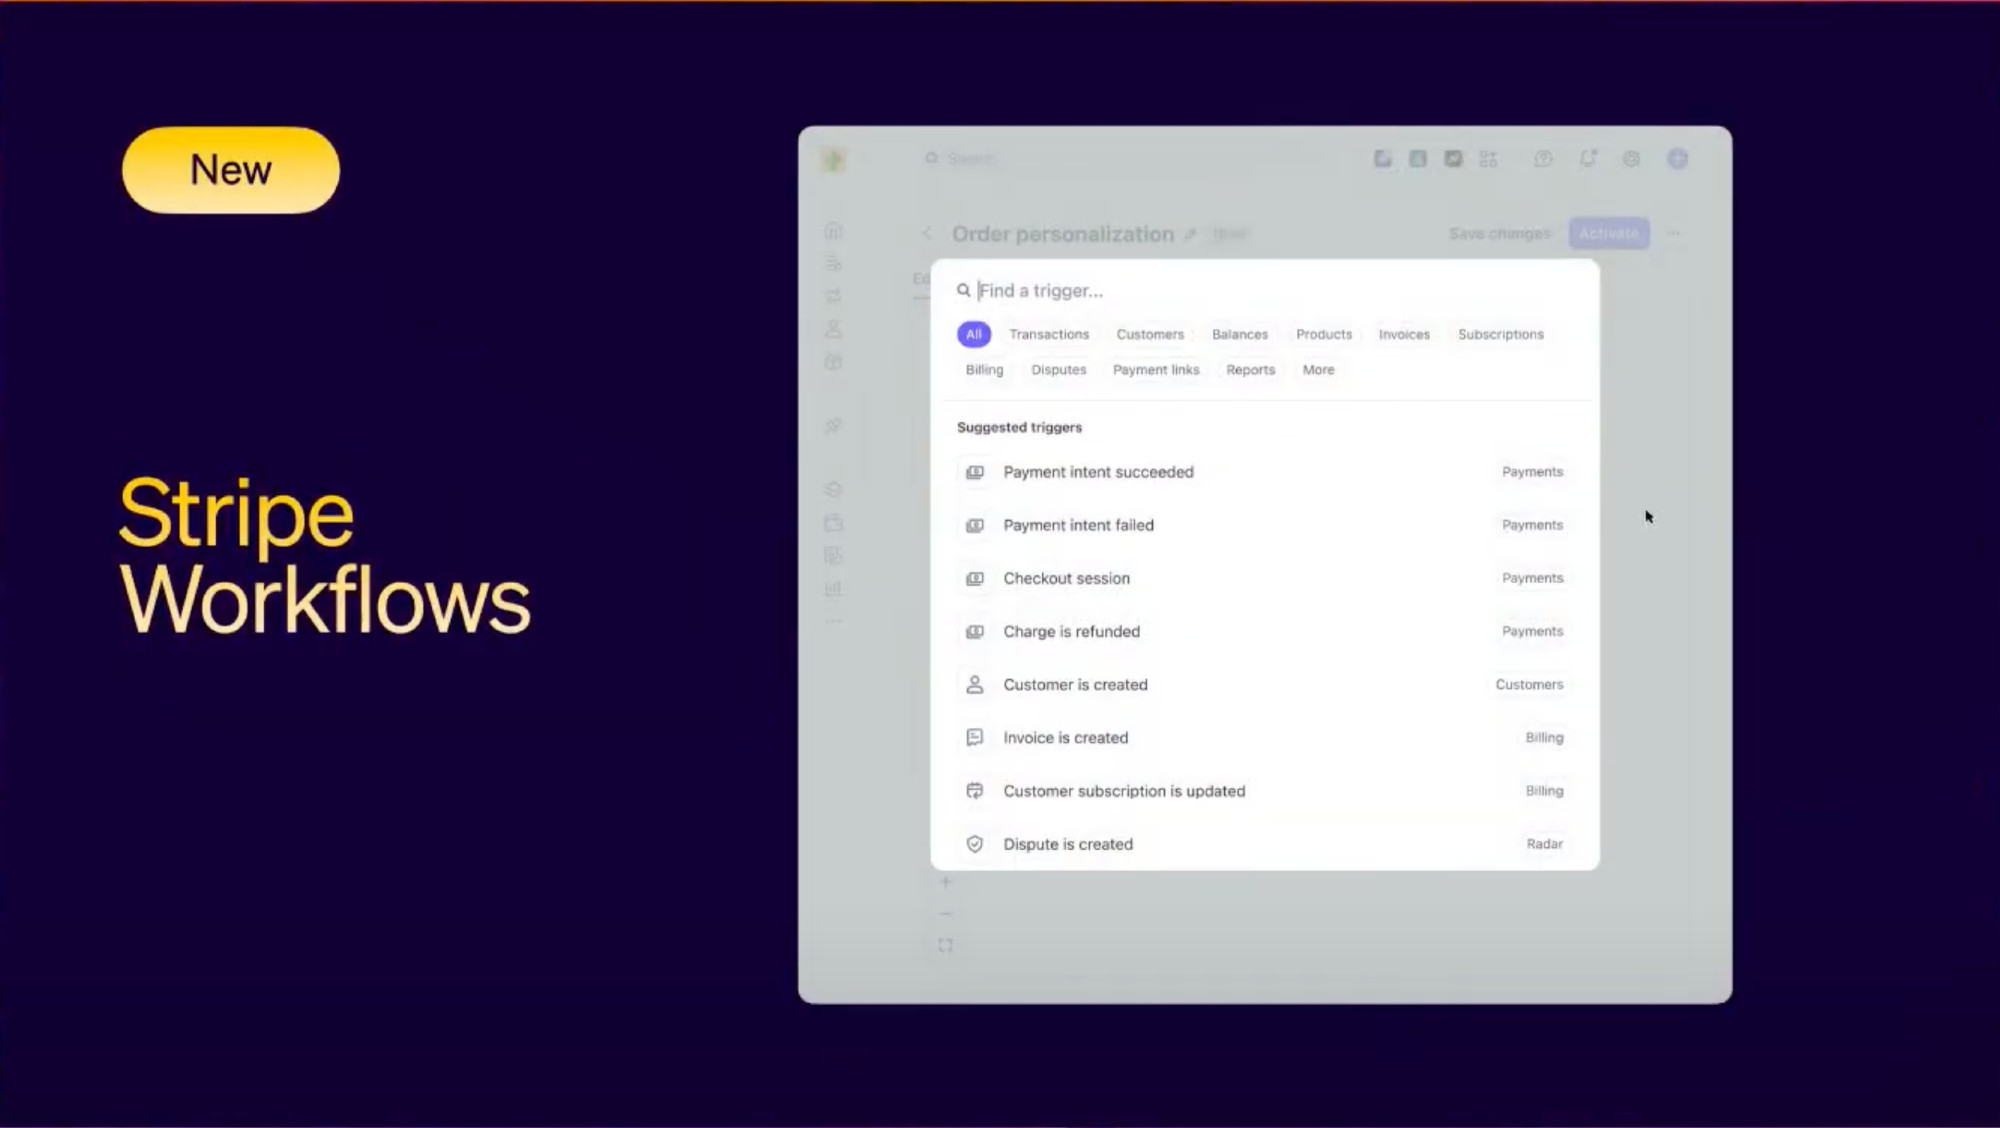Click the magnifier icon in trigger search
This screenshot has height=1128, width=2000.
point(963,291)
